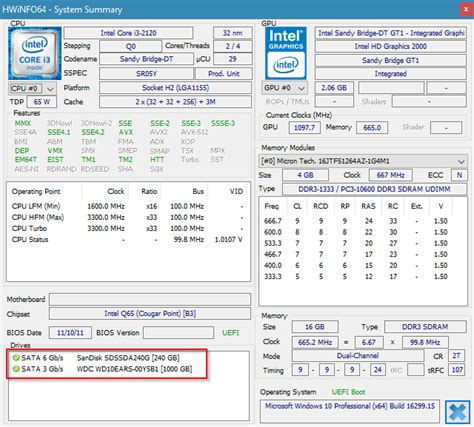The width and height of the screenshot is (474, 427).
Task: Click the module size 4 GB field
Action: point(305,175)
